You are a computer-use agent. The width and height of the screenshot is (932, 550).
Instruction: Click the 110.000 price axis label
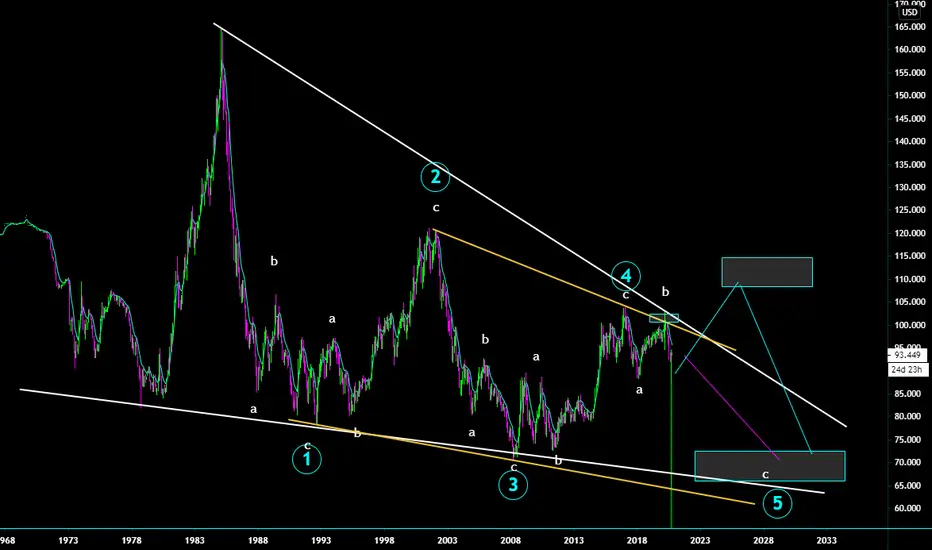pos(910,279)
